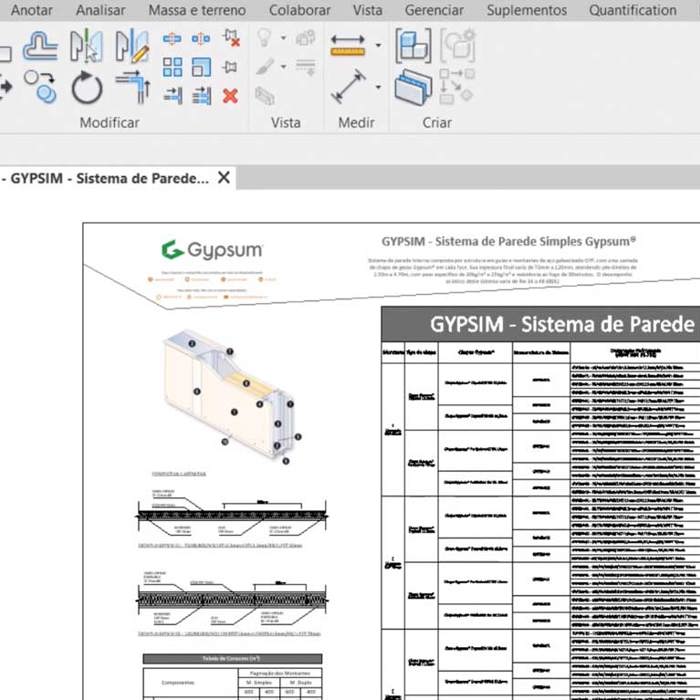This screenshot has width=700, height=700.
Task: Open the Gerenciar ribbon tab
Action: click(x=434, y=10)
